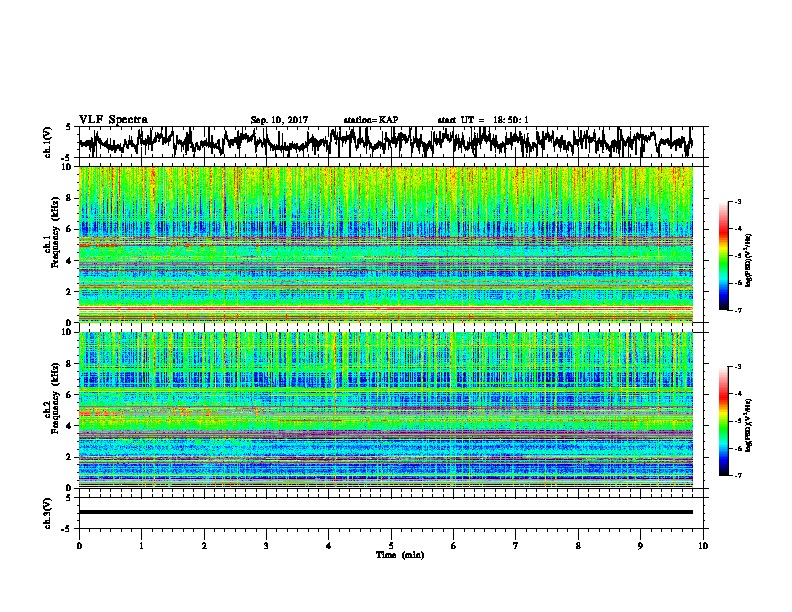The height and width of the screenshot is (612, 792).
Task: Click tick label 3 on the Time axis
Action: (266, 546)
